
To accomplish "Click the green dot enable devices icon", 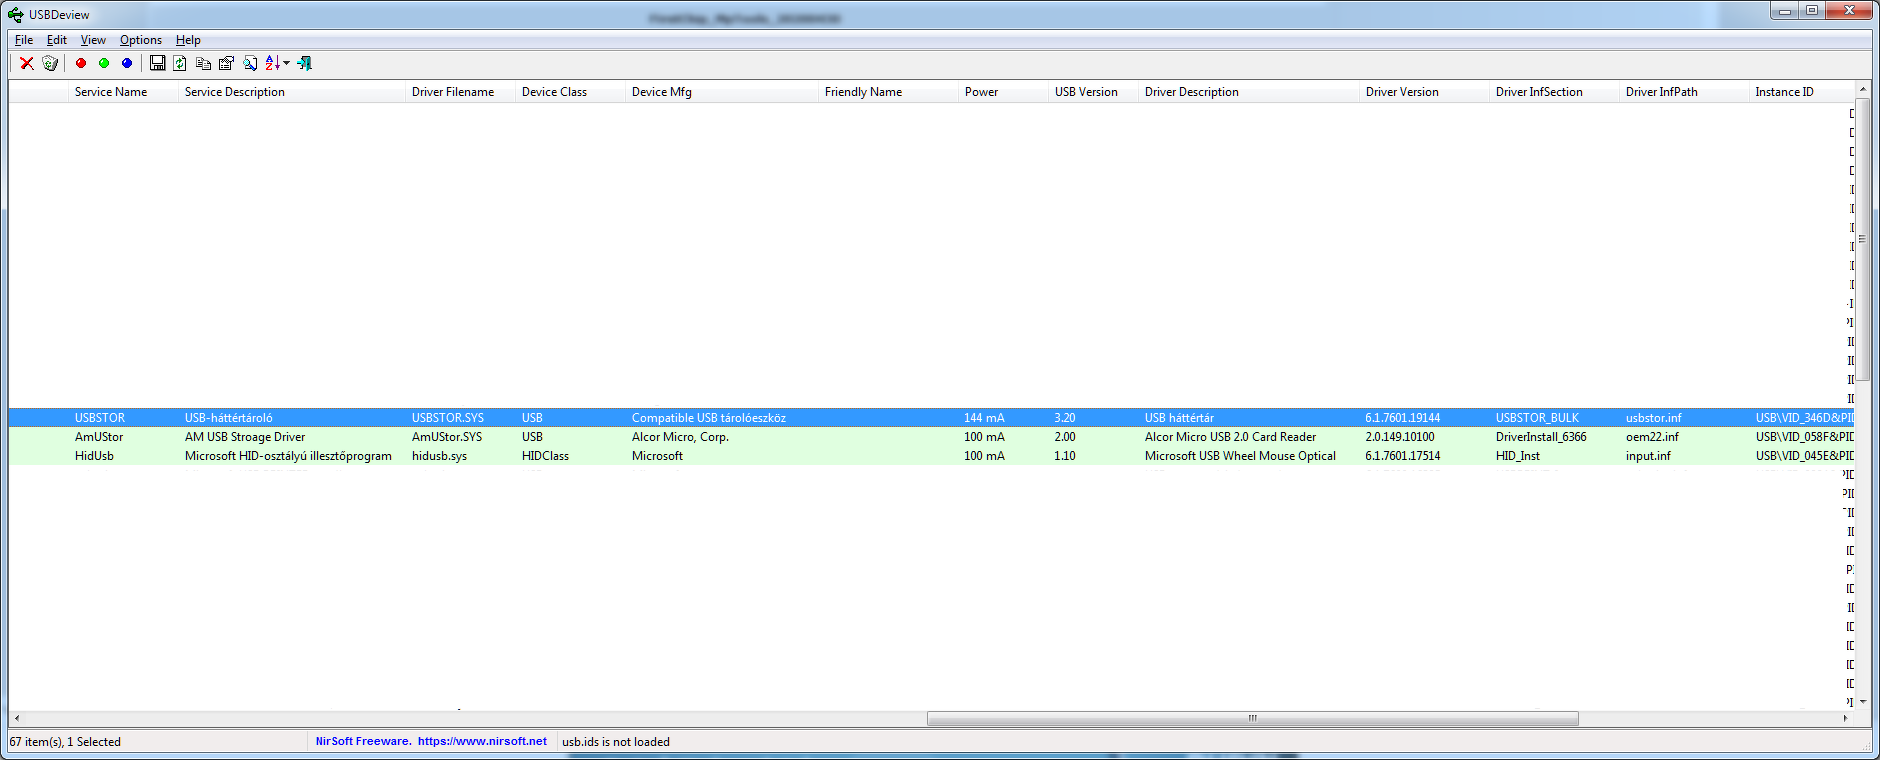I will (104, 63).
